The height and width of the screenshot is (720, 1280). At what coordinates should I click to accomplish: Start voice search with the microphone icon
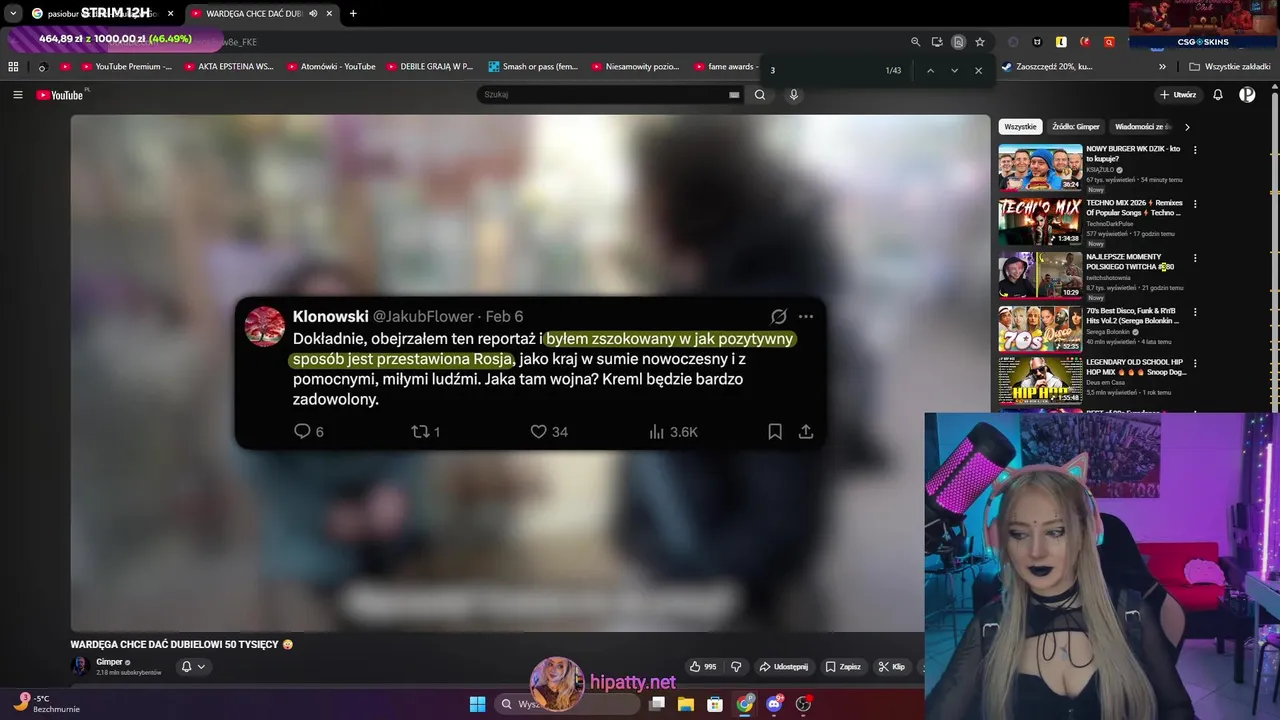tap(794, 95)
